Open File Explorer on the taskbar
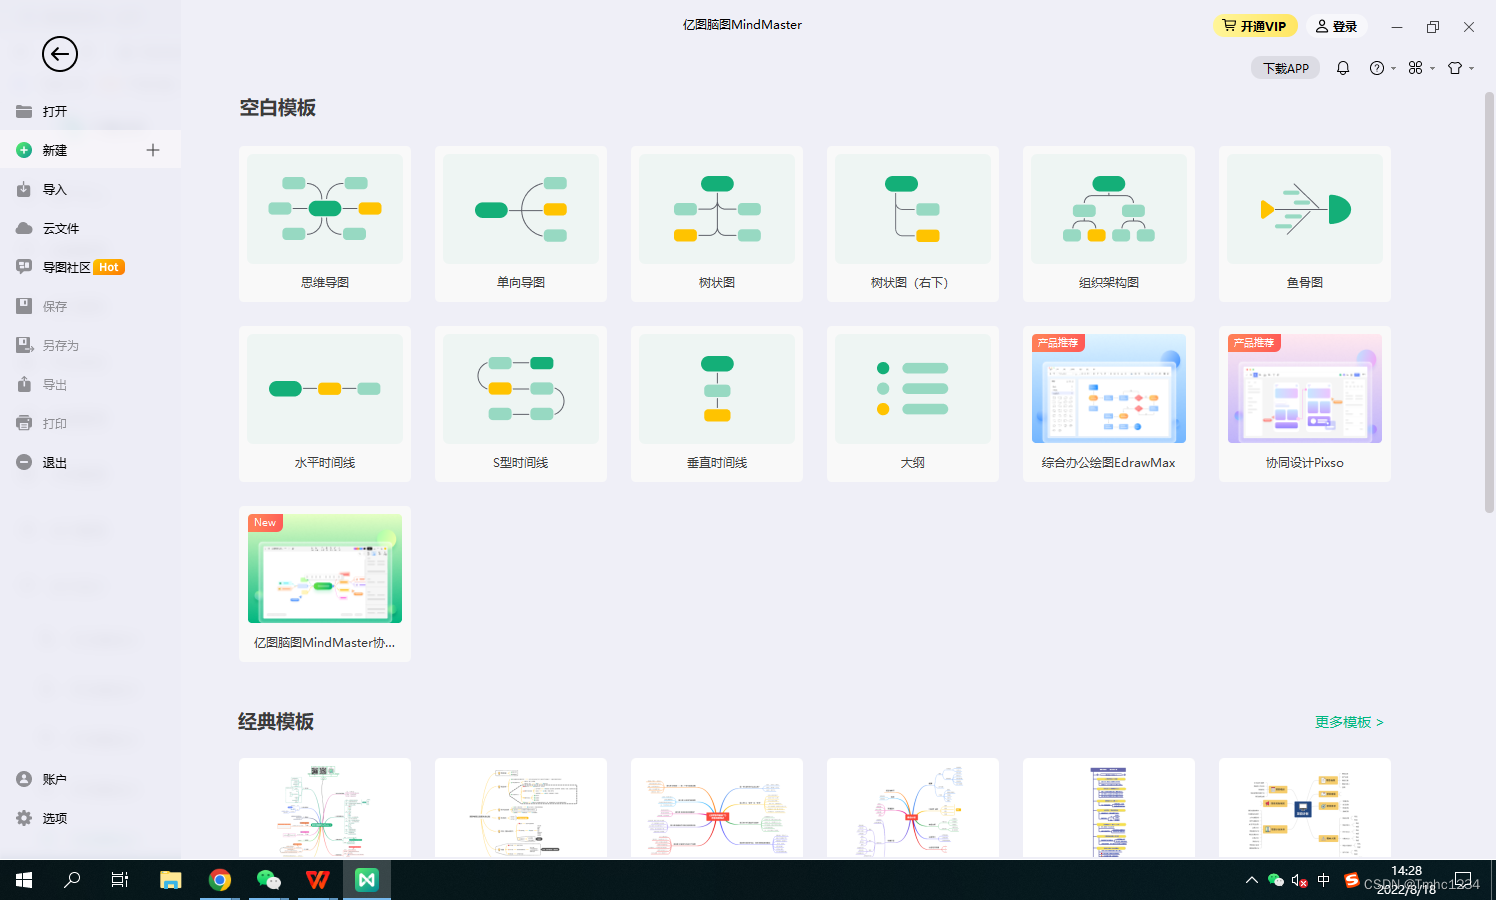The width and height of the screenshot is (1496, 900). 171,880
